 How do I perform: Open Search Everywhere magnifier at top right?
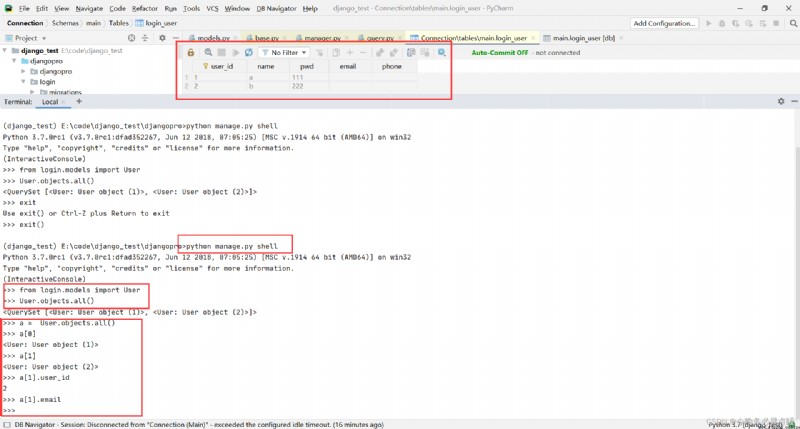pyautogui.click(x=793, y=23)
